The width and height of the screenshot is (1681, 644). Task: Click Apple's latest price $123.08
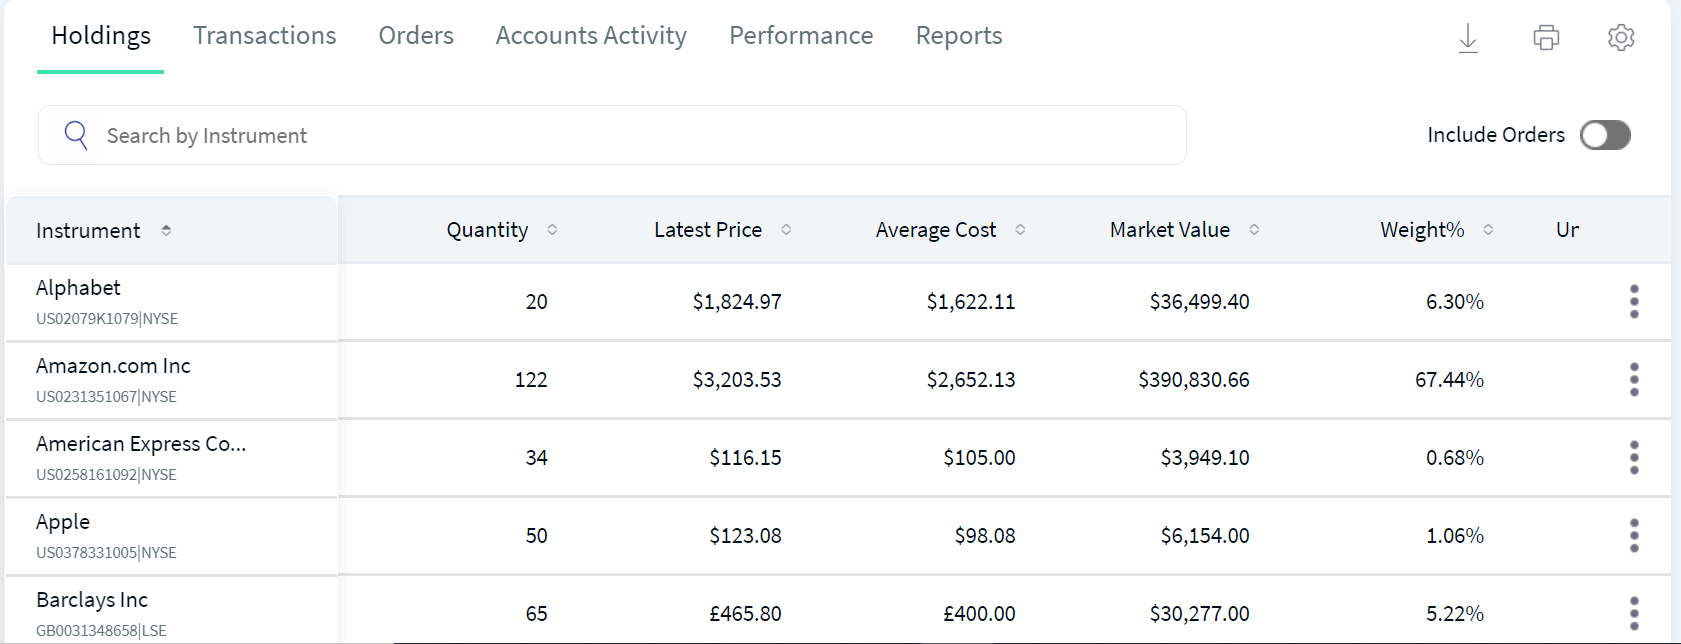coord(745,536)
